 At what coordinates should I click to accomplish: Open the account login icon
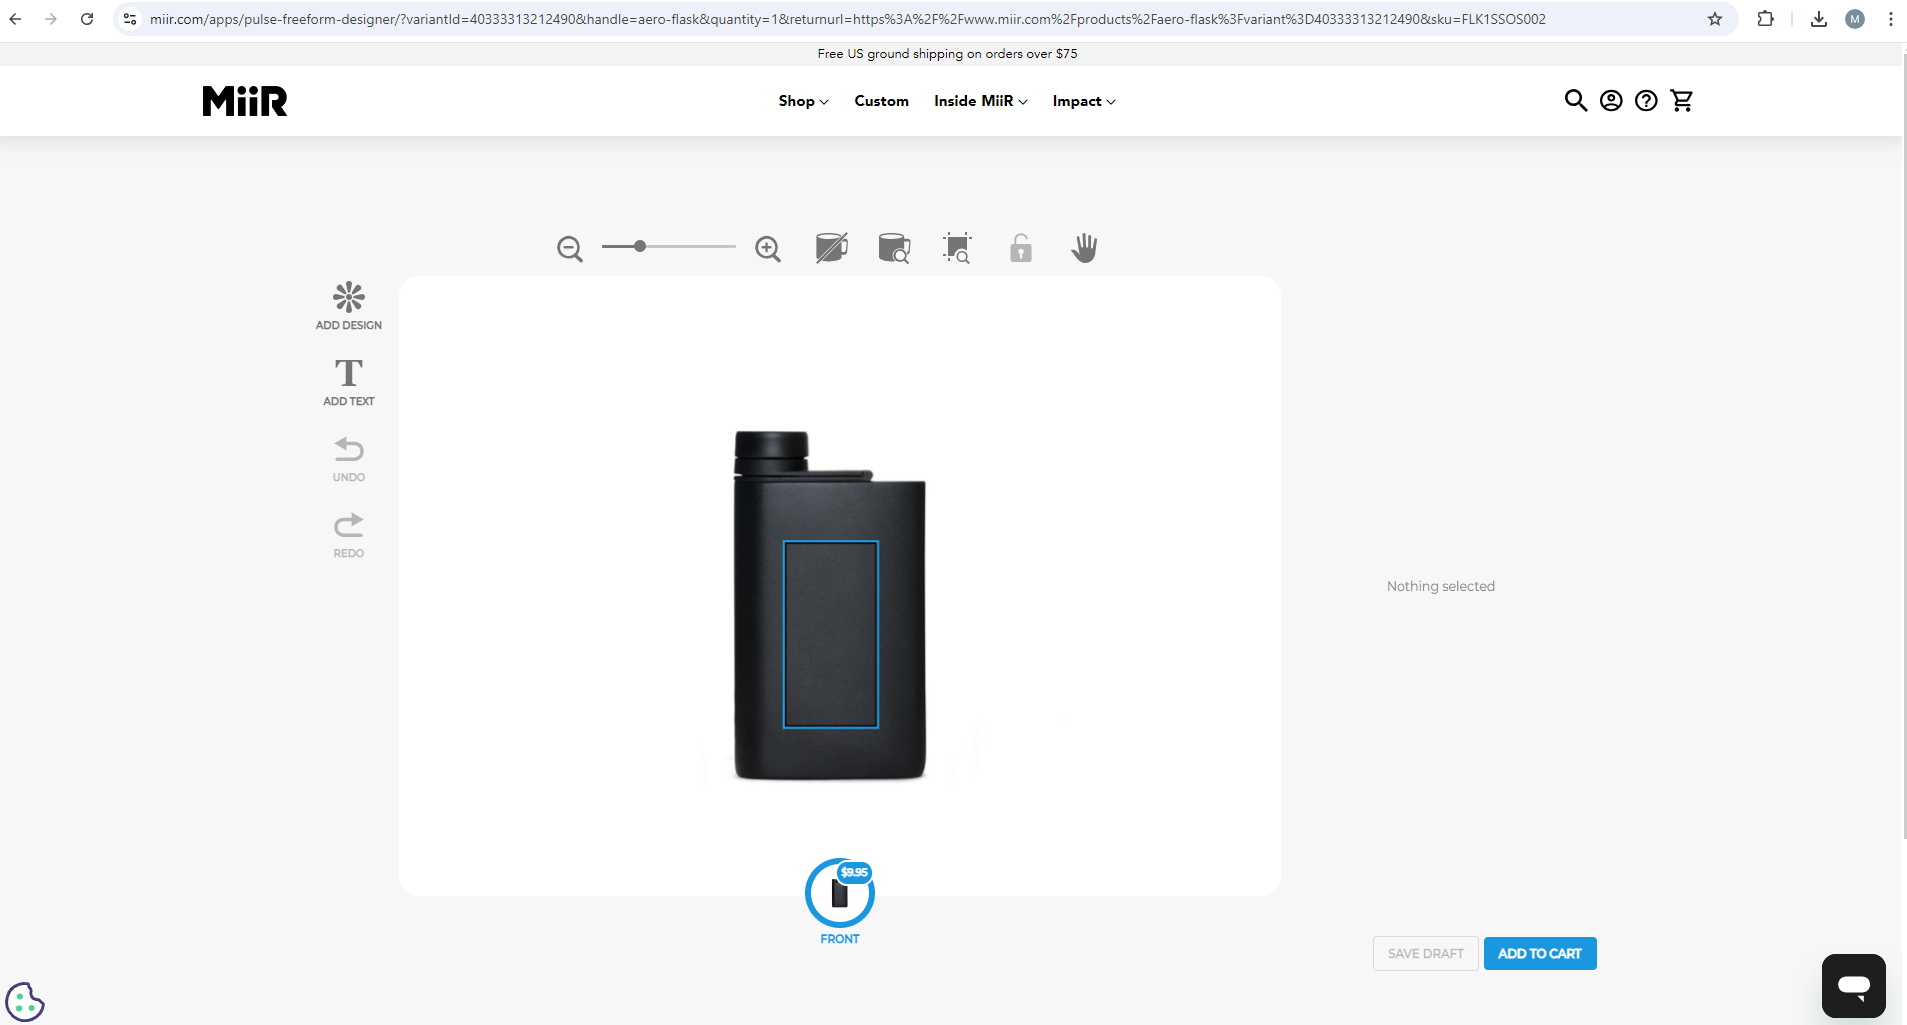[1611, 100]
